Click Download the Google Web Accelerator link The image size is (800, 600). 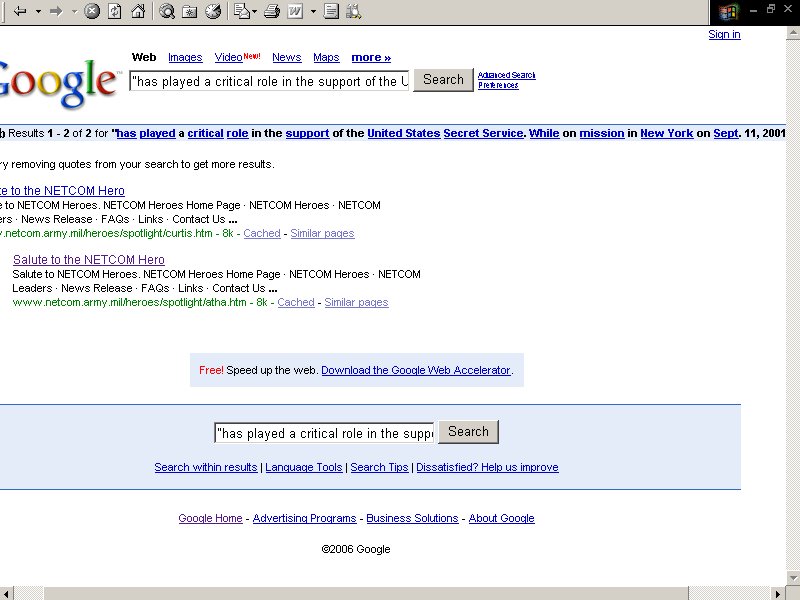pos(416,370)
